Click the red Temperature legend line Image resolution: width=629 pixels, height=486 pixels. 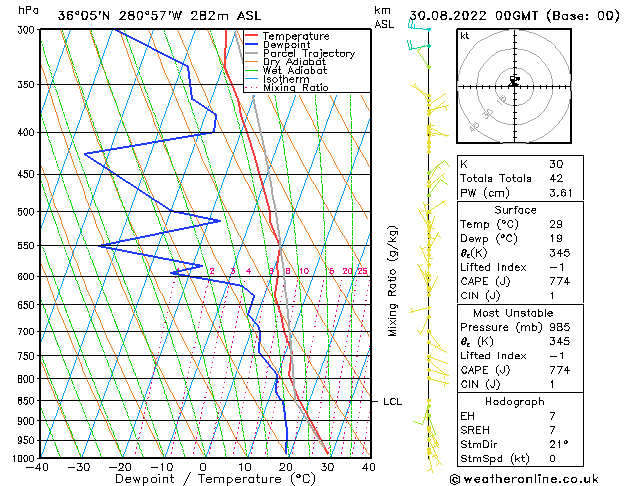click(x=251, y=36)
